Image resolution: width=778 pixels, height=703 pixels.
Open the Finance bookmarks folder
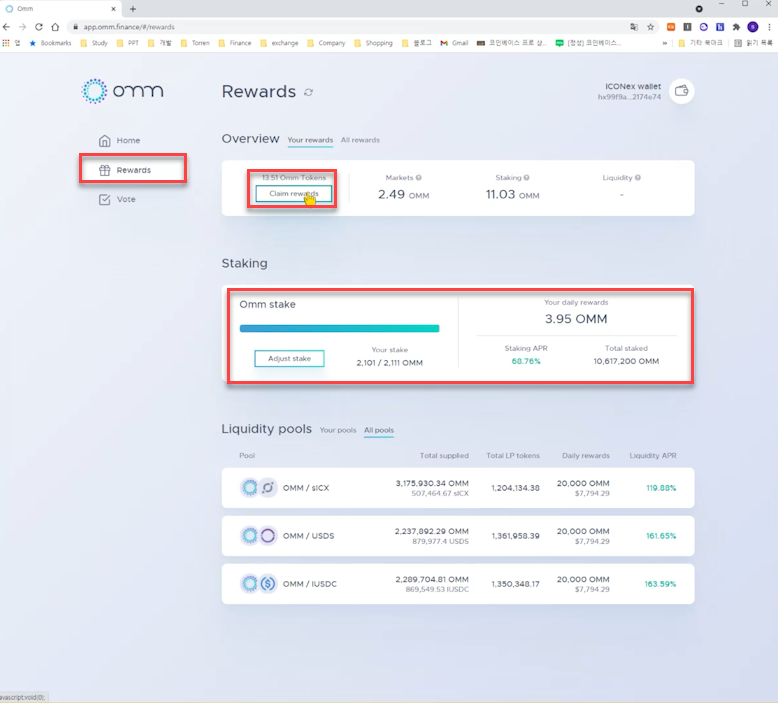235,43
